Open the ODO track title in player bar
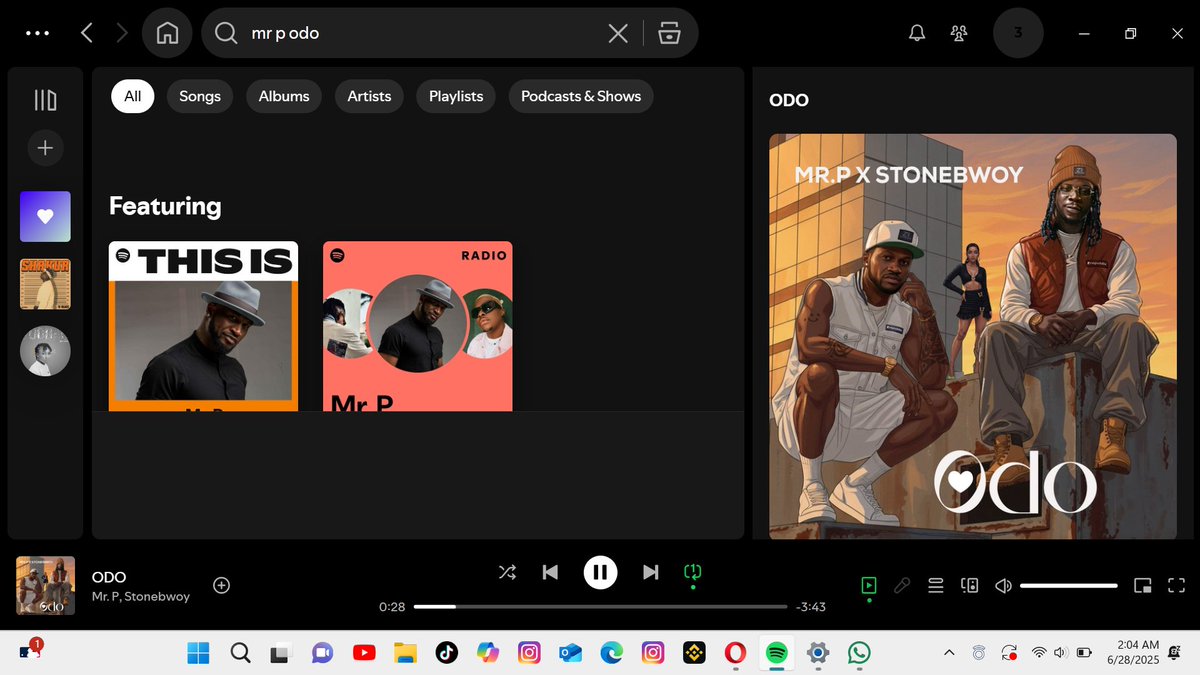The width and height of the screenshot is (1200, 675). [109, 577]
